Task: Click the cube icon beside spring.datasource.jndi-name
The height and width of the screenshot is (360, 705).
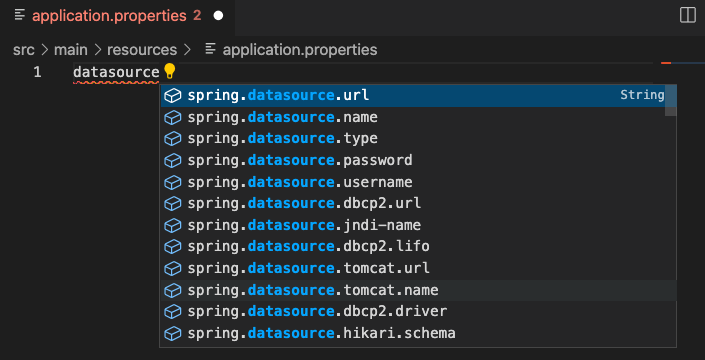Action: point(173,226)
